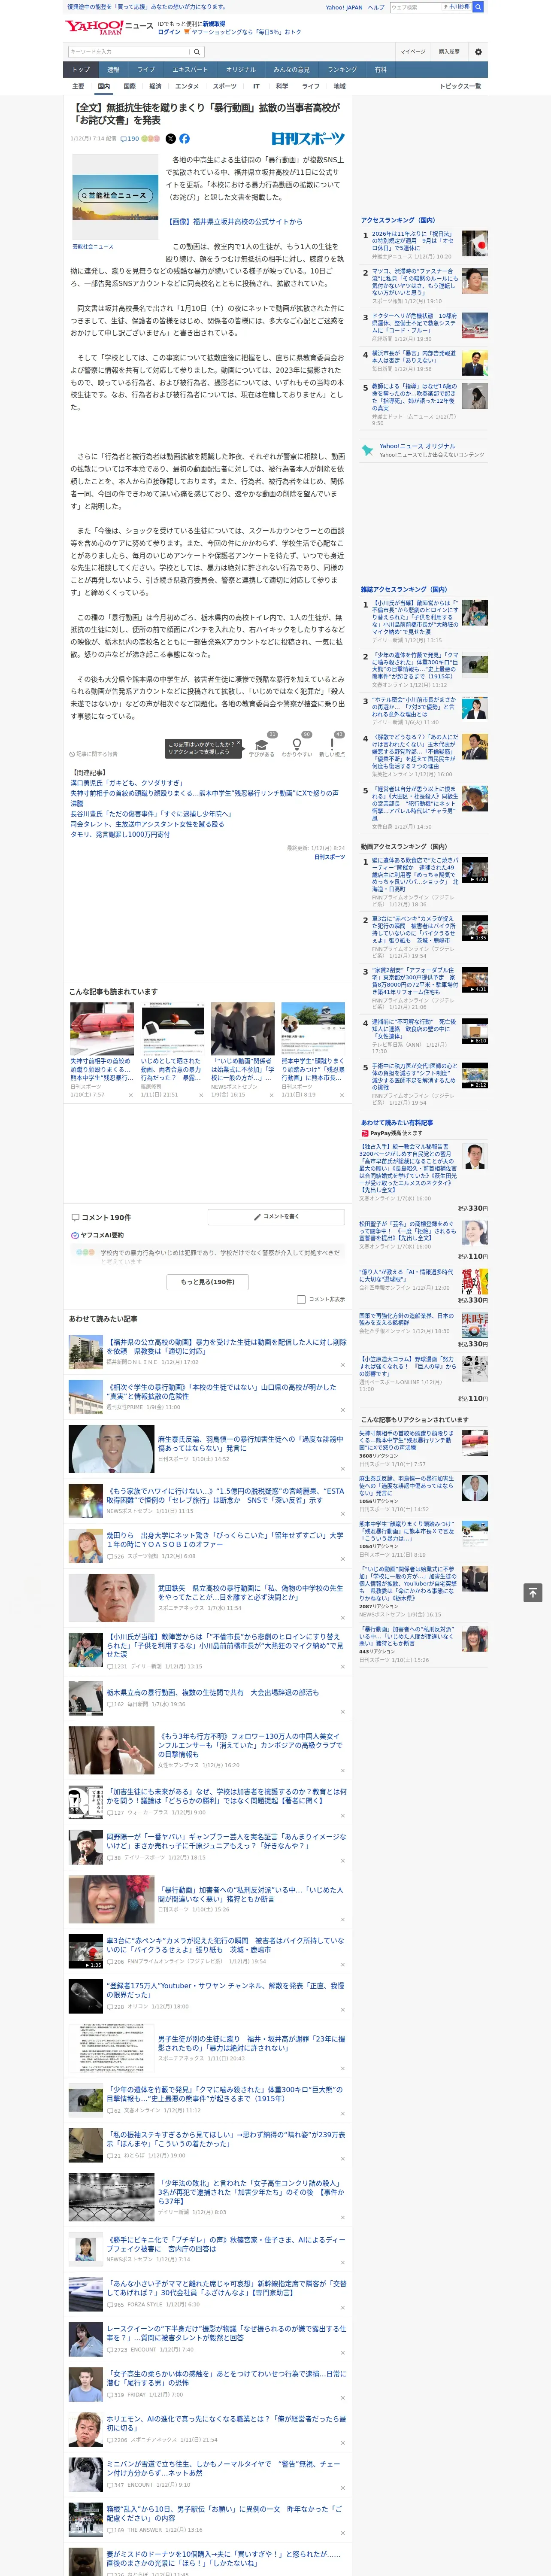Switch to the オリジナル tab

click(x=241, y=69)
